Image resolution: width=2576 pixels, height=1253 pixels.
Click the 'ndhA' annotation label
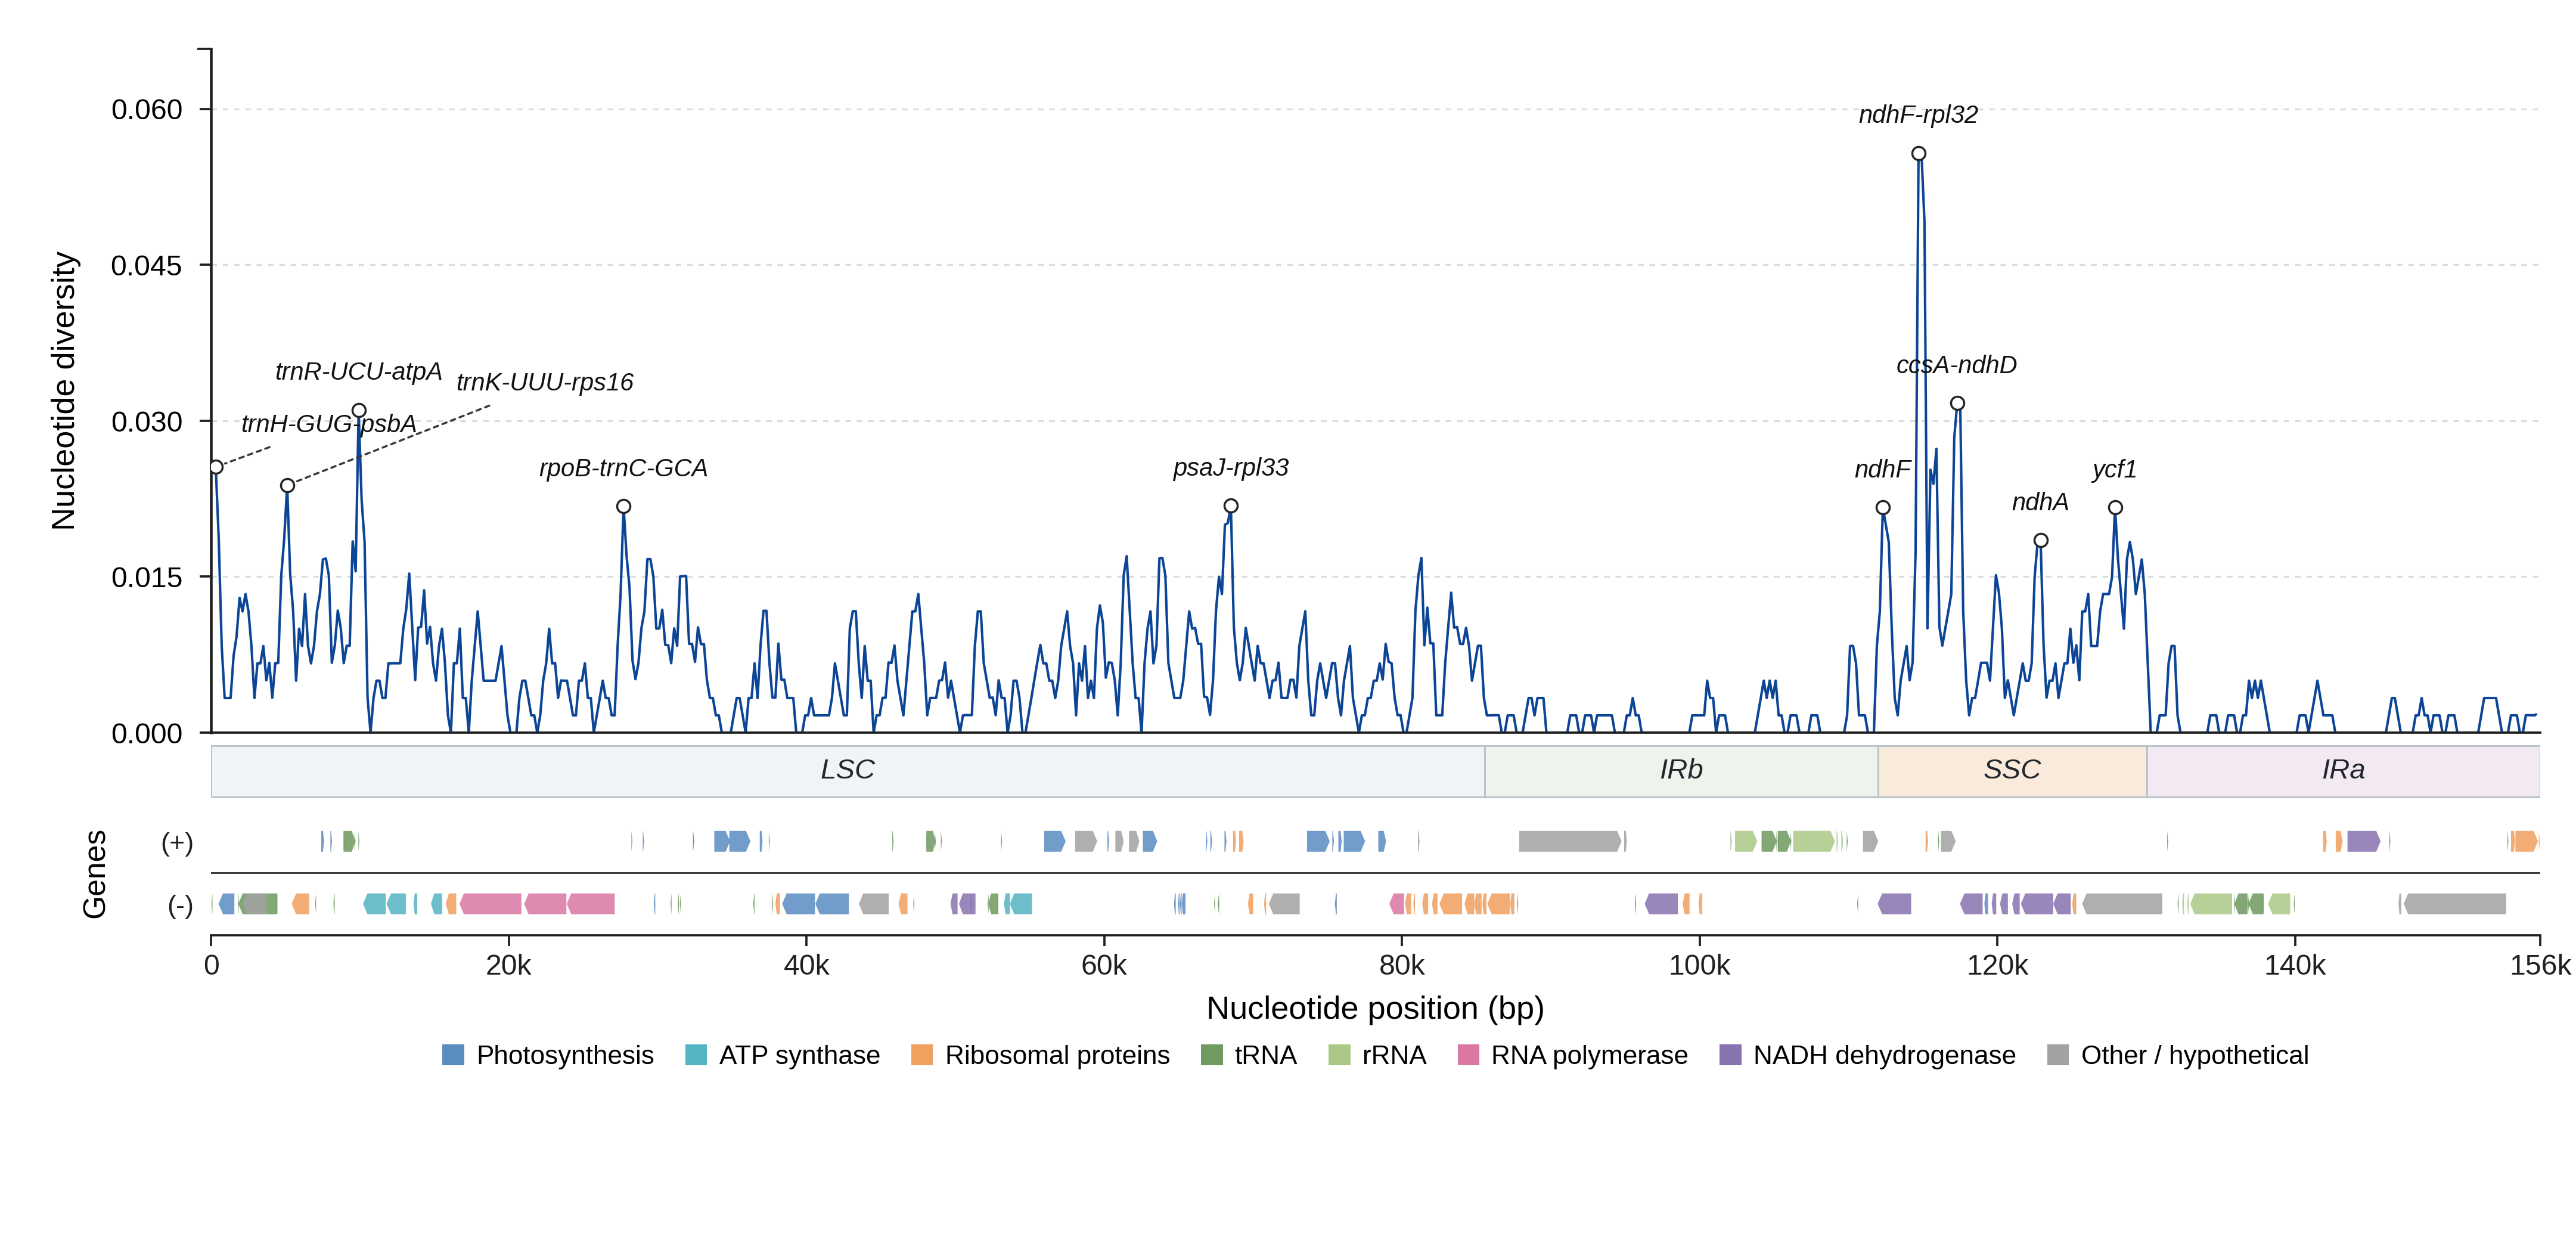point(2040,502)
